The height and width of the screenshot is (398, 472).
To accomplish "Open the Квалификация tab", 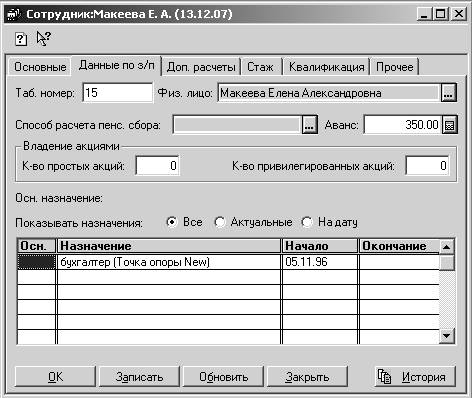I will point(326,67).
